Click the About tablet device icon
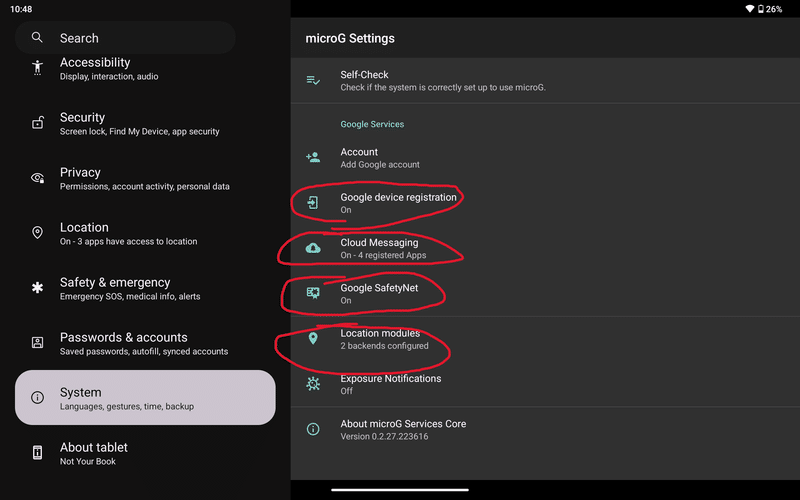This screenshot has height=500, width=800. pyautogui.click(x=37, y=453)
